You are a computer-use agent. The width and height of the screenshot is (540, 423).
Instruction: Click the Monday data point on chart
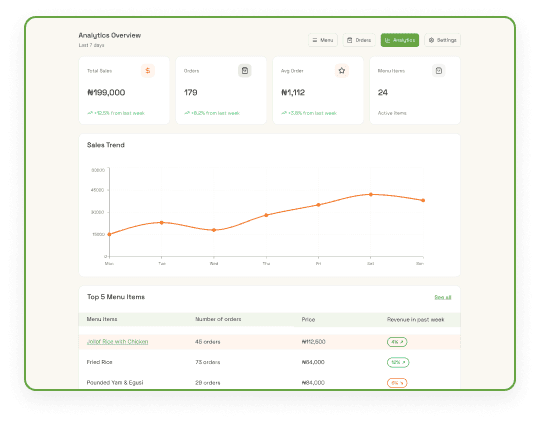pyautogui.click(x=110, y=234)
